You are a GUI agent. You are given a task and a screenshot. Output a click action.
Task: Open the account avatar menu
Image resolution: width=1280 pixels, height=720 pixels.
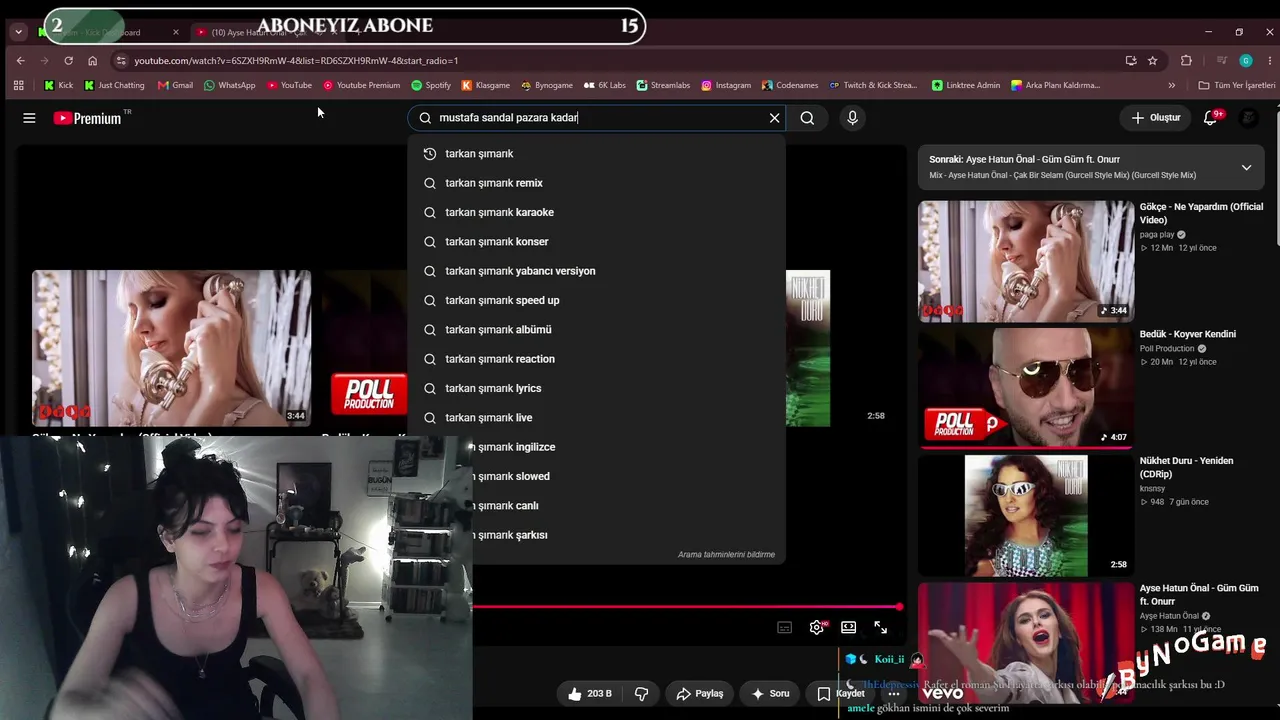pos(1248,118)
